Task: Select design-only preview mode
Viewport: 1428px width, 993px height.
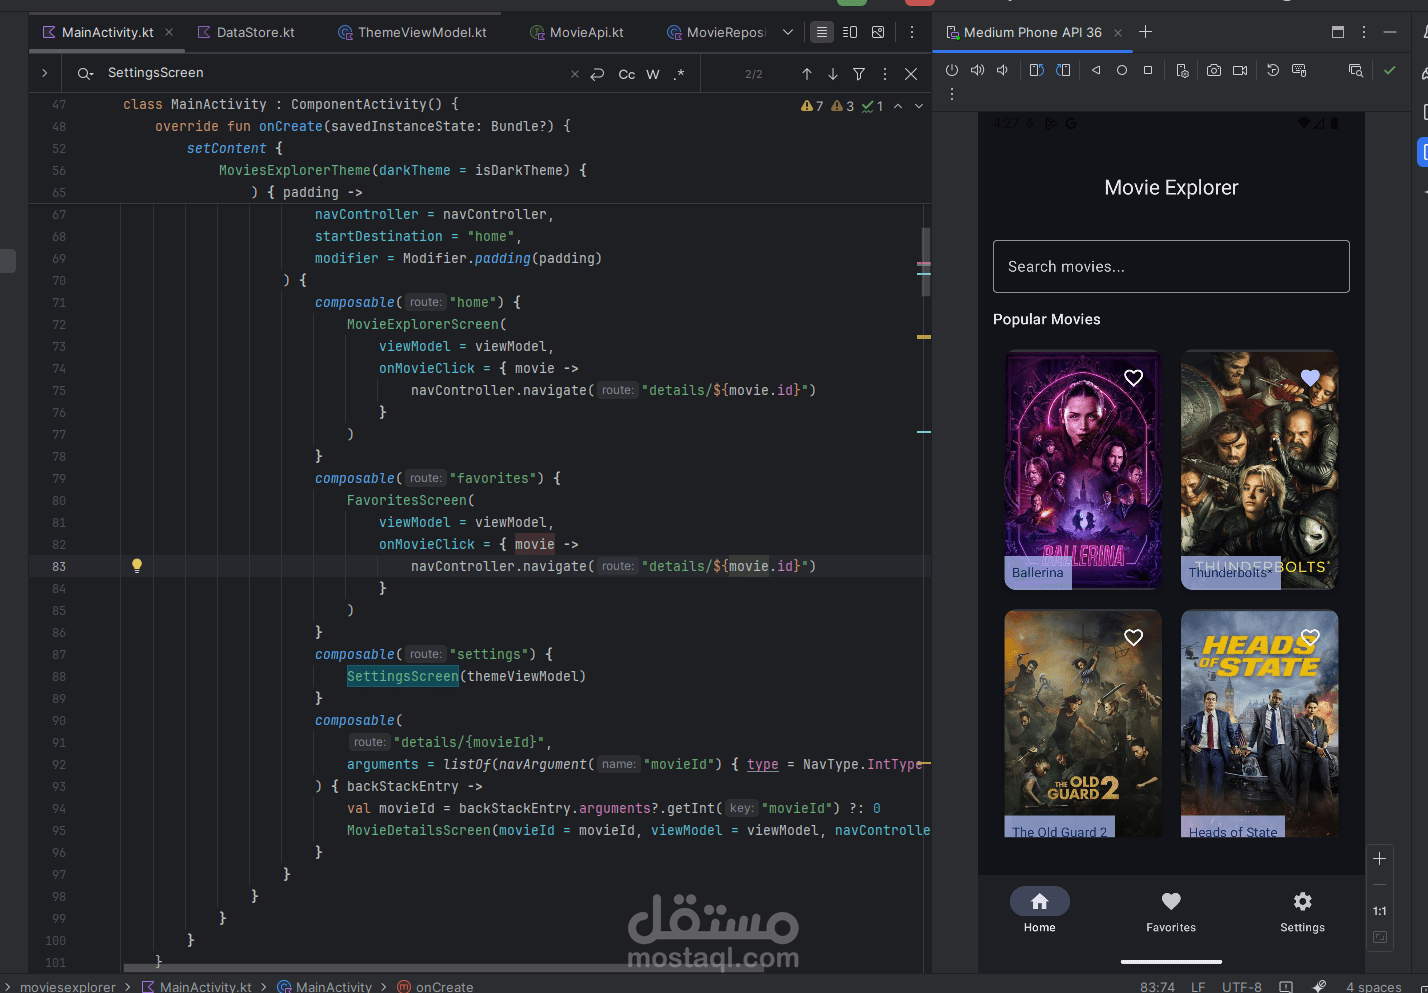Action: click(878, 32)
